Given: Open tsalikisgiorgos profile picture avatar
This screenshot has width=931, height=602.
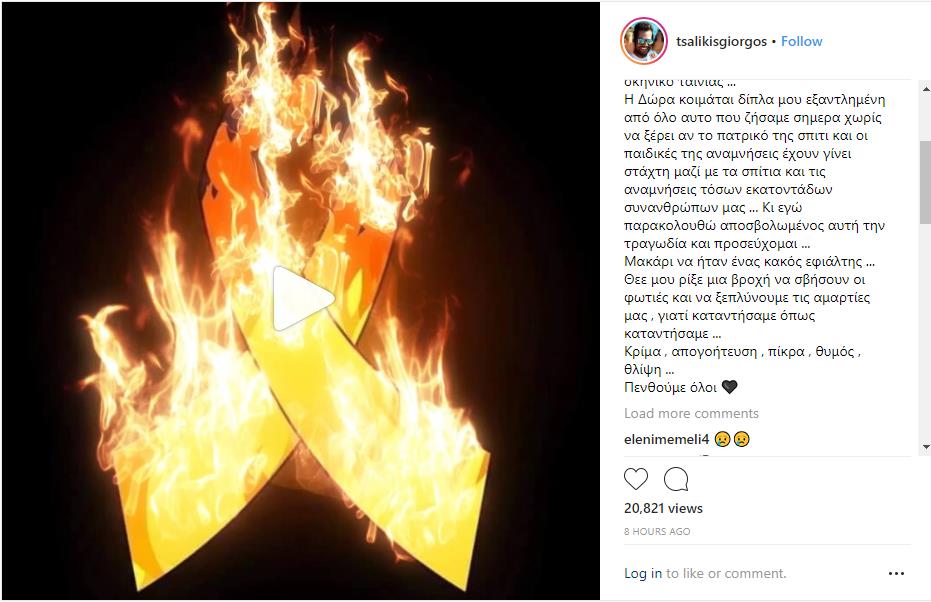Looking at the screenshot, I should pos(644,41).
